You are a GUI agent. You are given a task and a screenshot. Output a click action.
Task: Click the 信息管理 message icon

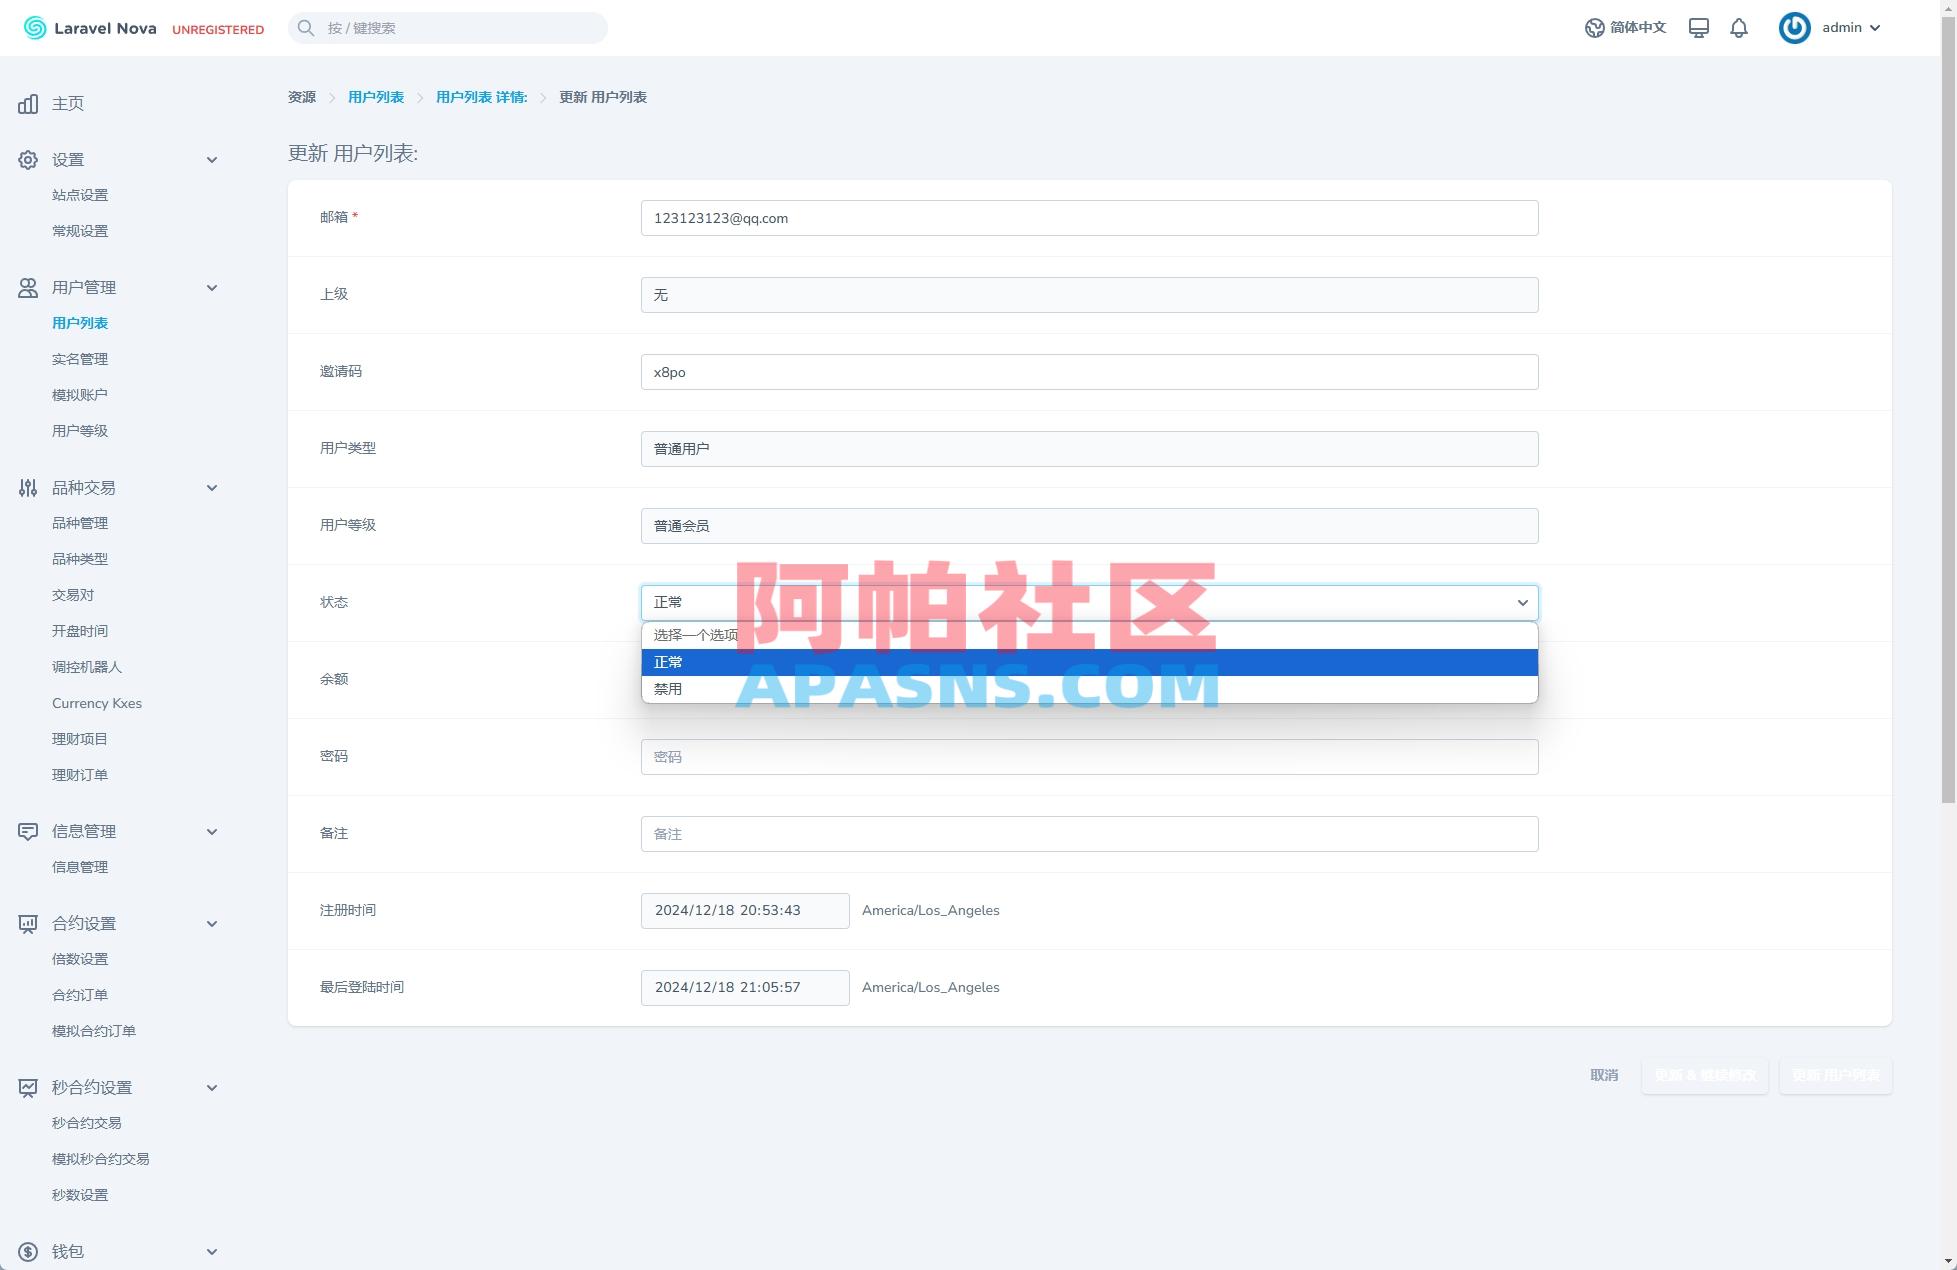[27, 831]
